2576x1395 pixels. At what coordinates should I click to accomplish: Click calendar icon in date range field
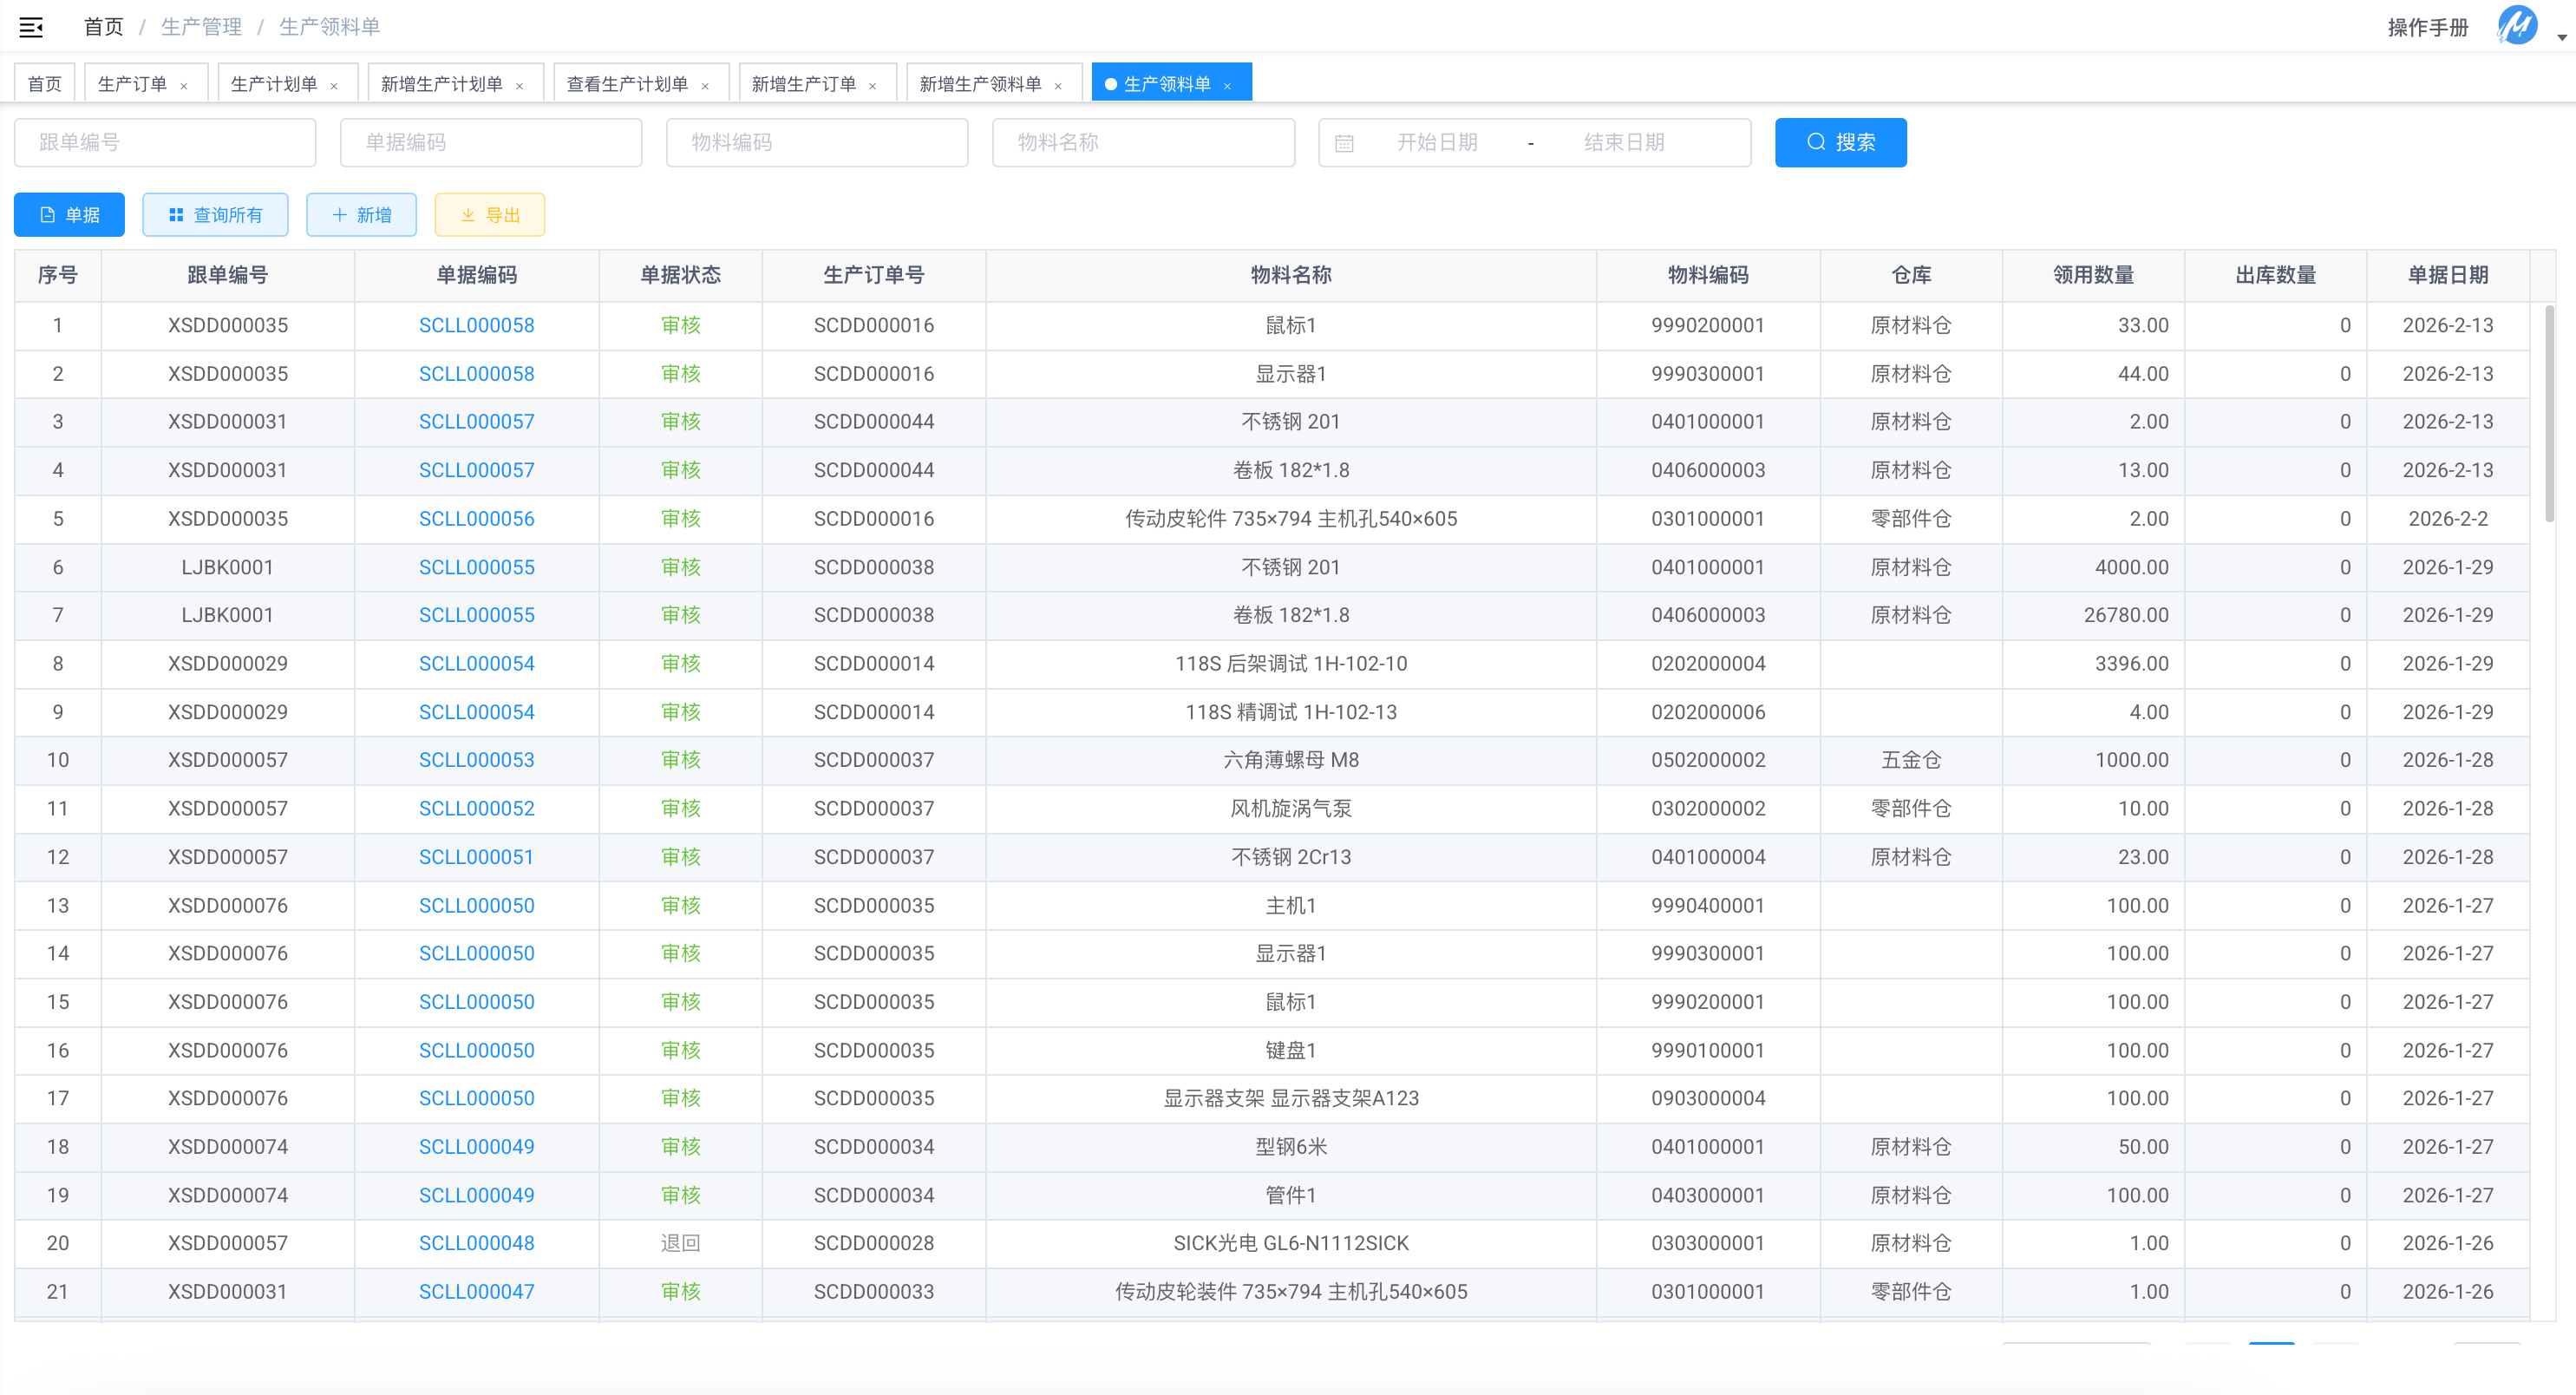point(1344,143)
